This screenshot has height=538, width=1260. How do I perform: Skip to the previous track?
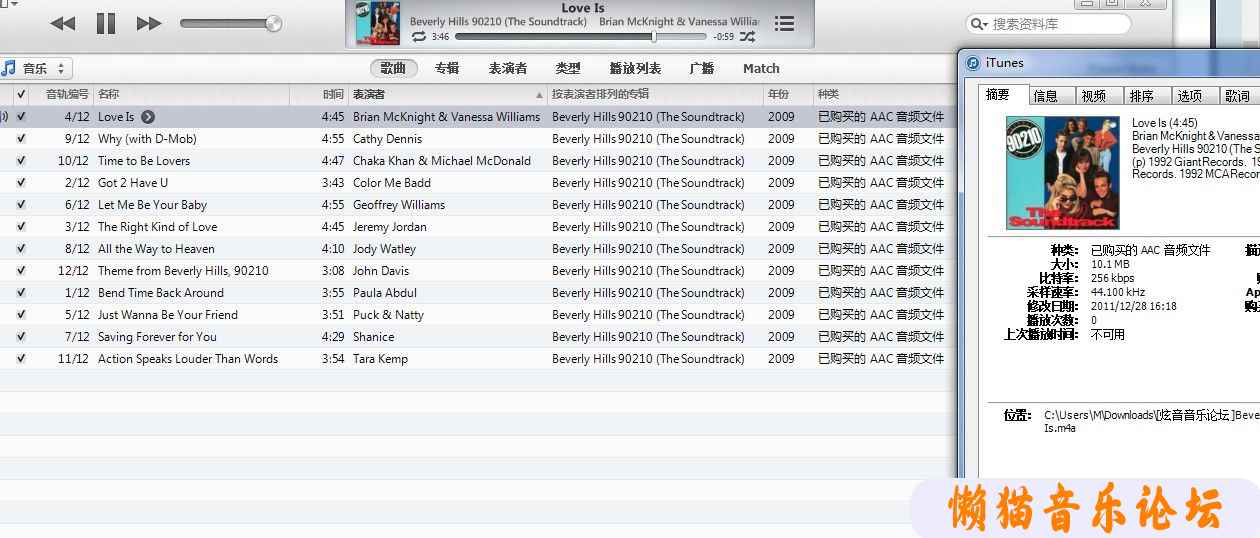pos(62,23)
